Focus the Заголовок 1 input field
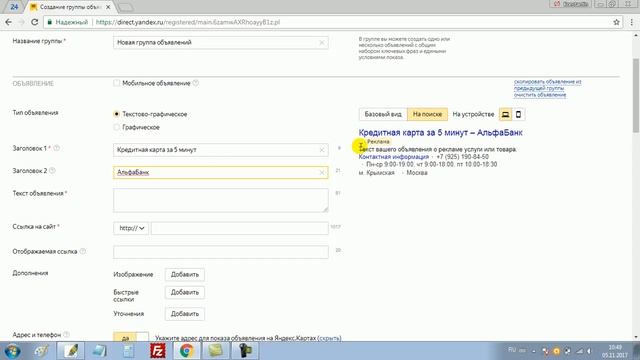Screen dimensions: 640x360 click(221, 150)
